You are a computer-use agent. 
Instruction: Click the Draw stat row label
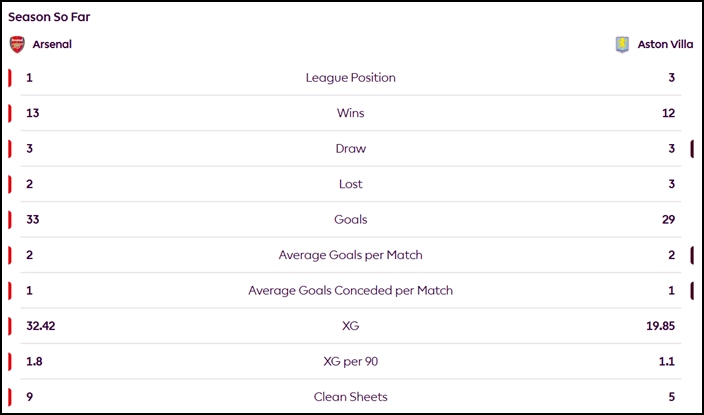point(350,149)
